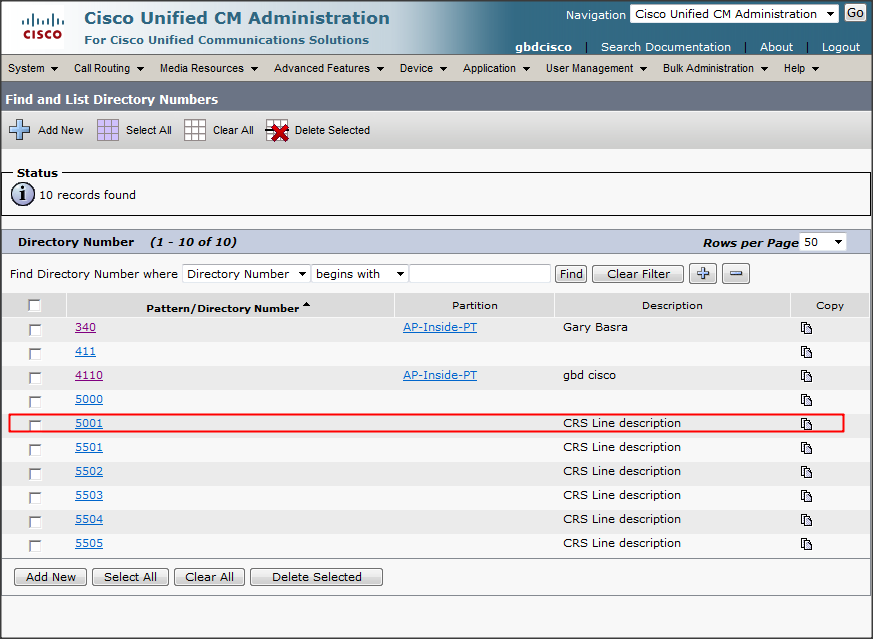Screen dimensions: 873x639
Task: Check the box for directory number 5001
Action: [35, 425]
